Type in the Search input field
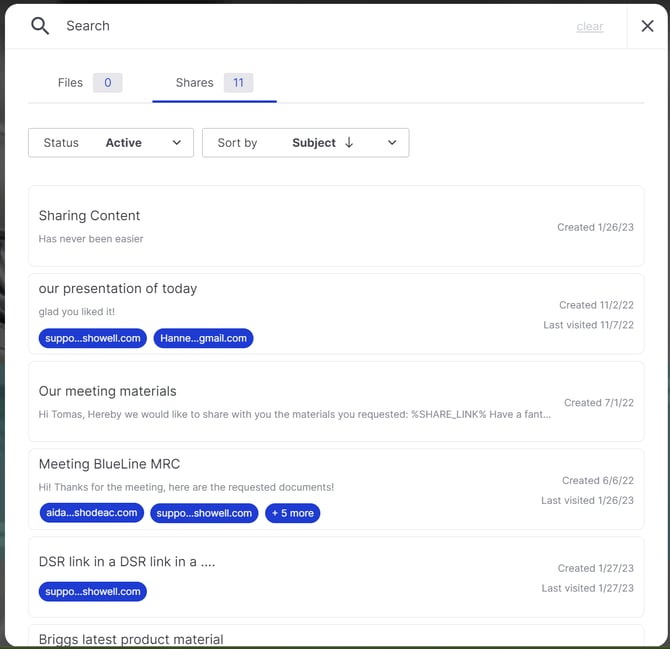Screen dimensions: 670x649 click(300, 26)
